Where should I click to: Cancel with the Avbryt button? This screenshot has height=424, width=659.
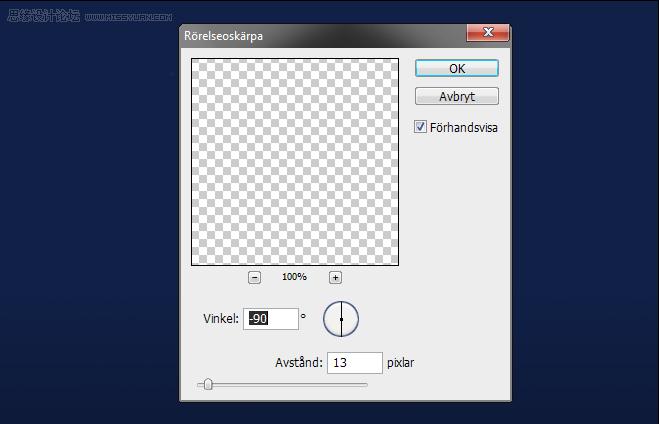click(x=457, y=96)
